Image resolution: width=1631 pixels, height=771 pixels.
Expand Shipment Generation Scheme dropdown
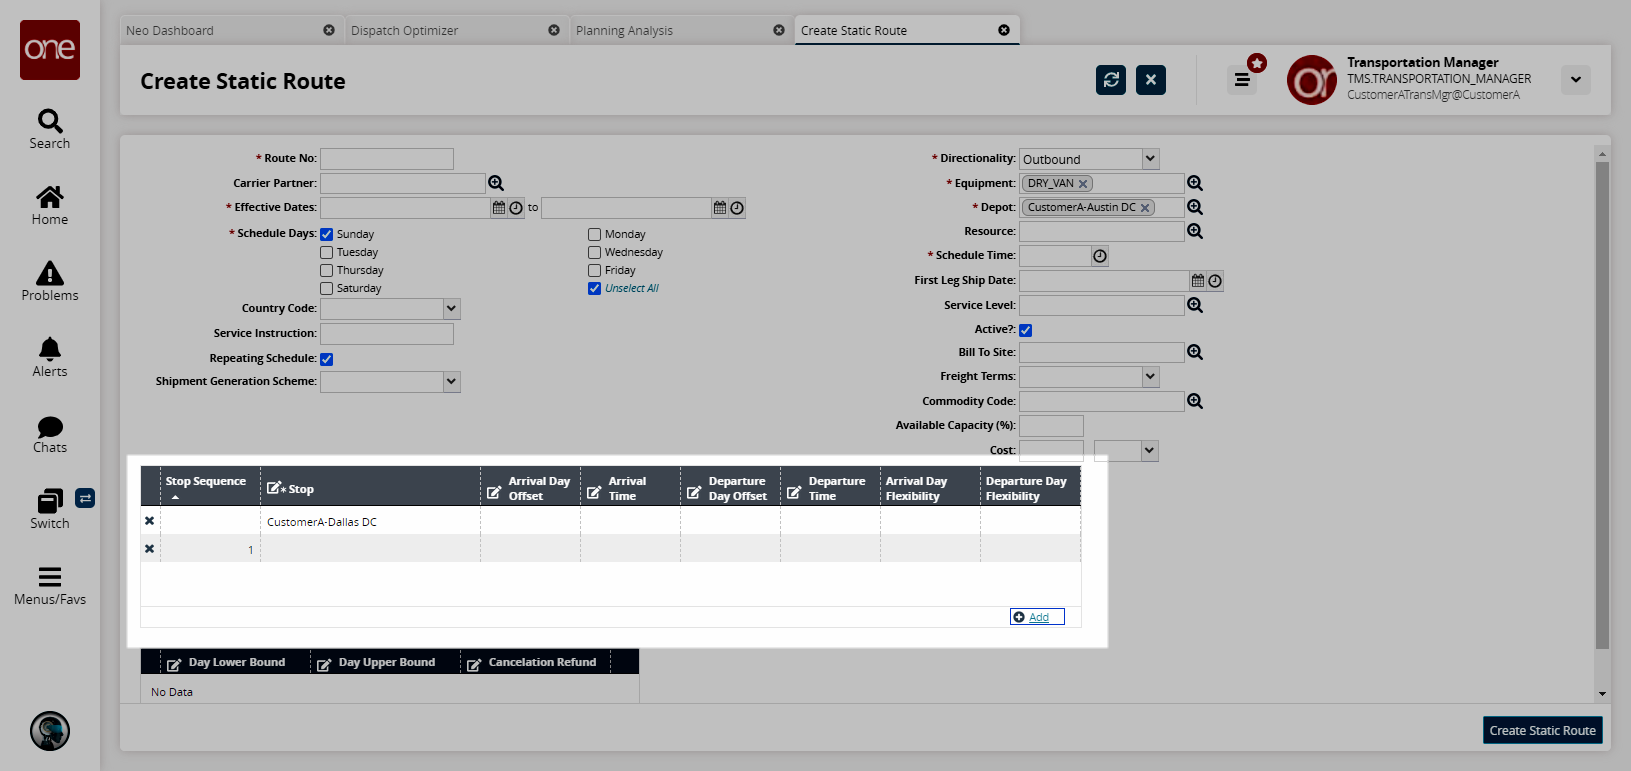point(451,382)
